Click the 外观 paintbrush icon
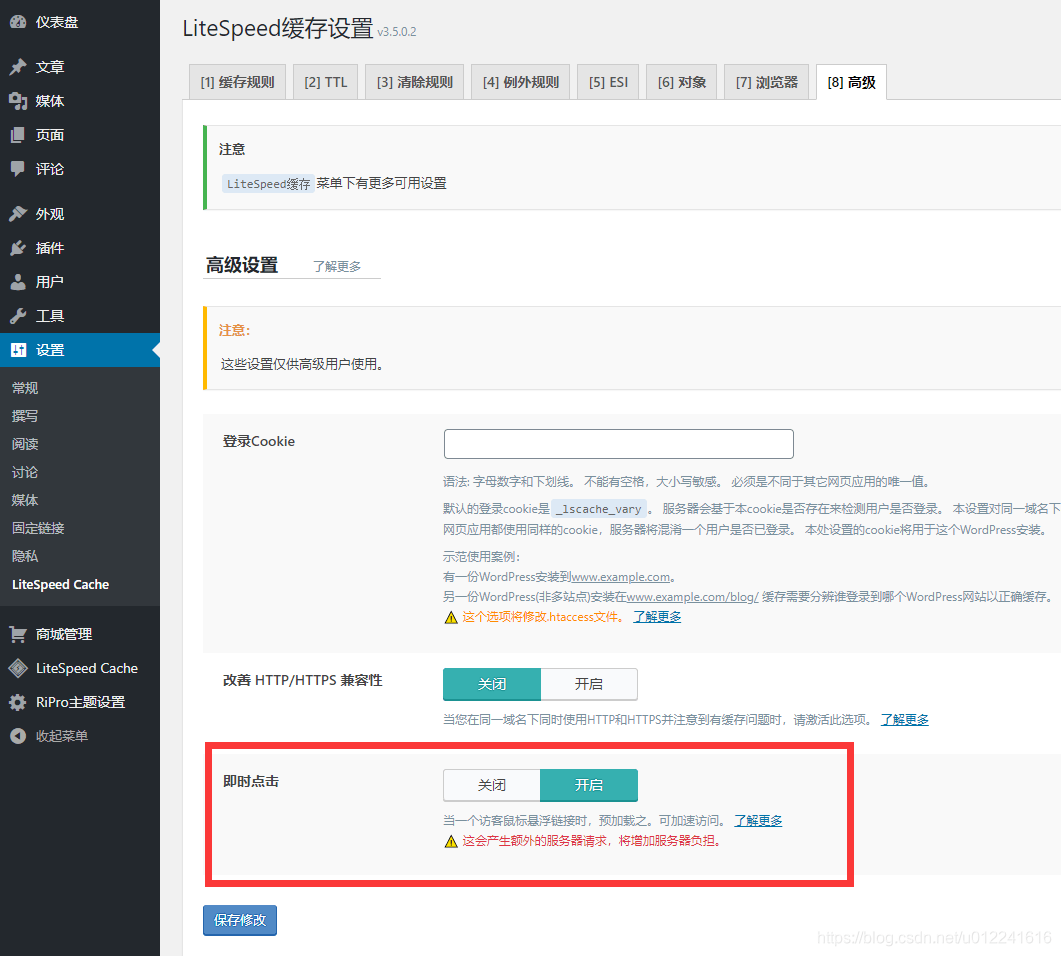 (18, 214)
